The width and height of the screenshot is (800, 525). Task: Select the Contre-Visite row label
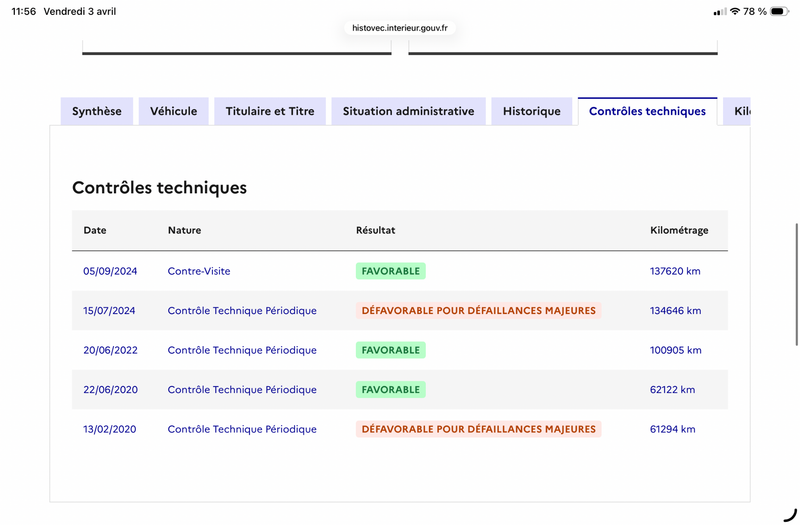199,271
